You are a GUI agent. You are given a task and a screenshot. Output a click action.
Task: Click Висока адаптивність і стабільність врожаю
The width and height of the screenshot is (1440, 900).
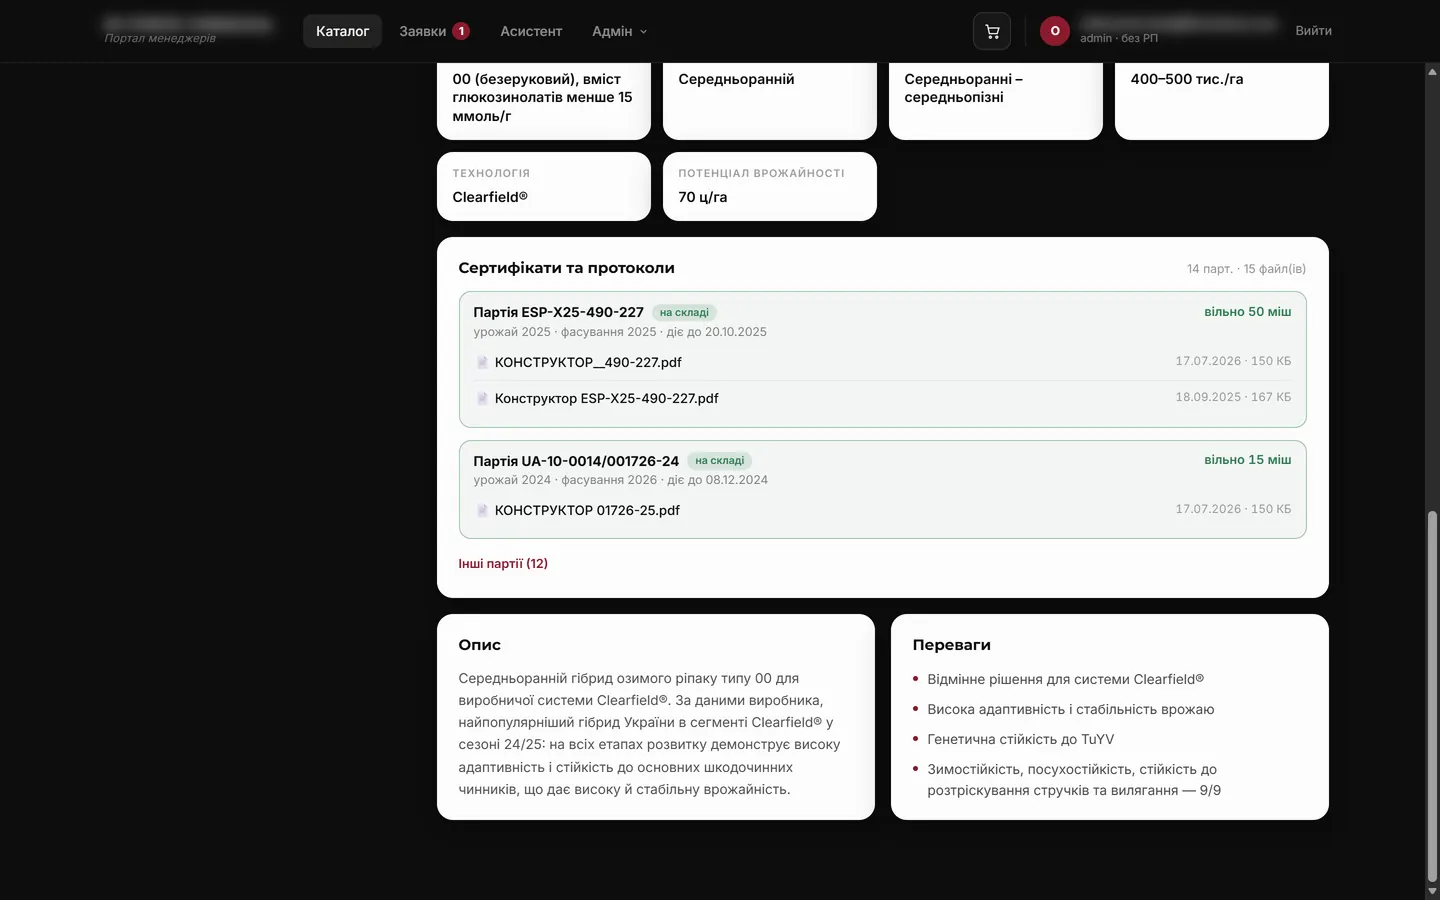pos(1070,710)
